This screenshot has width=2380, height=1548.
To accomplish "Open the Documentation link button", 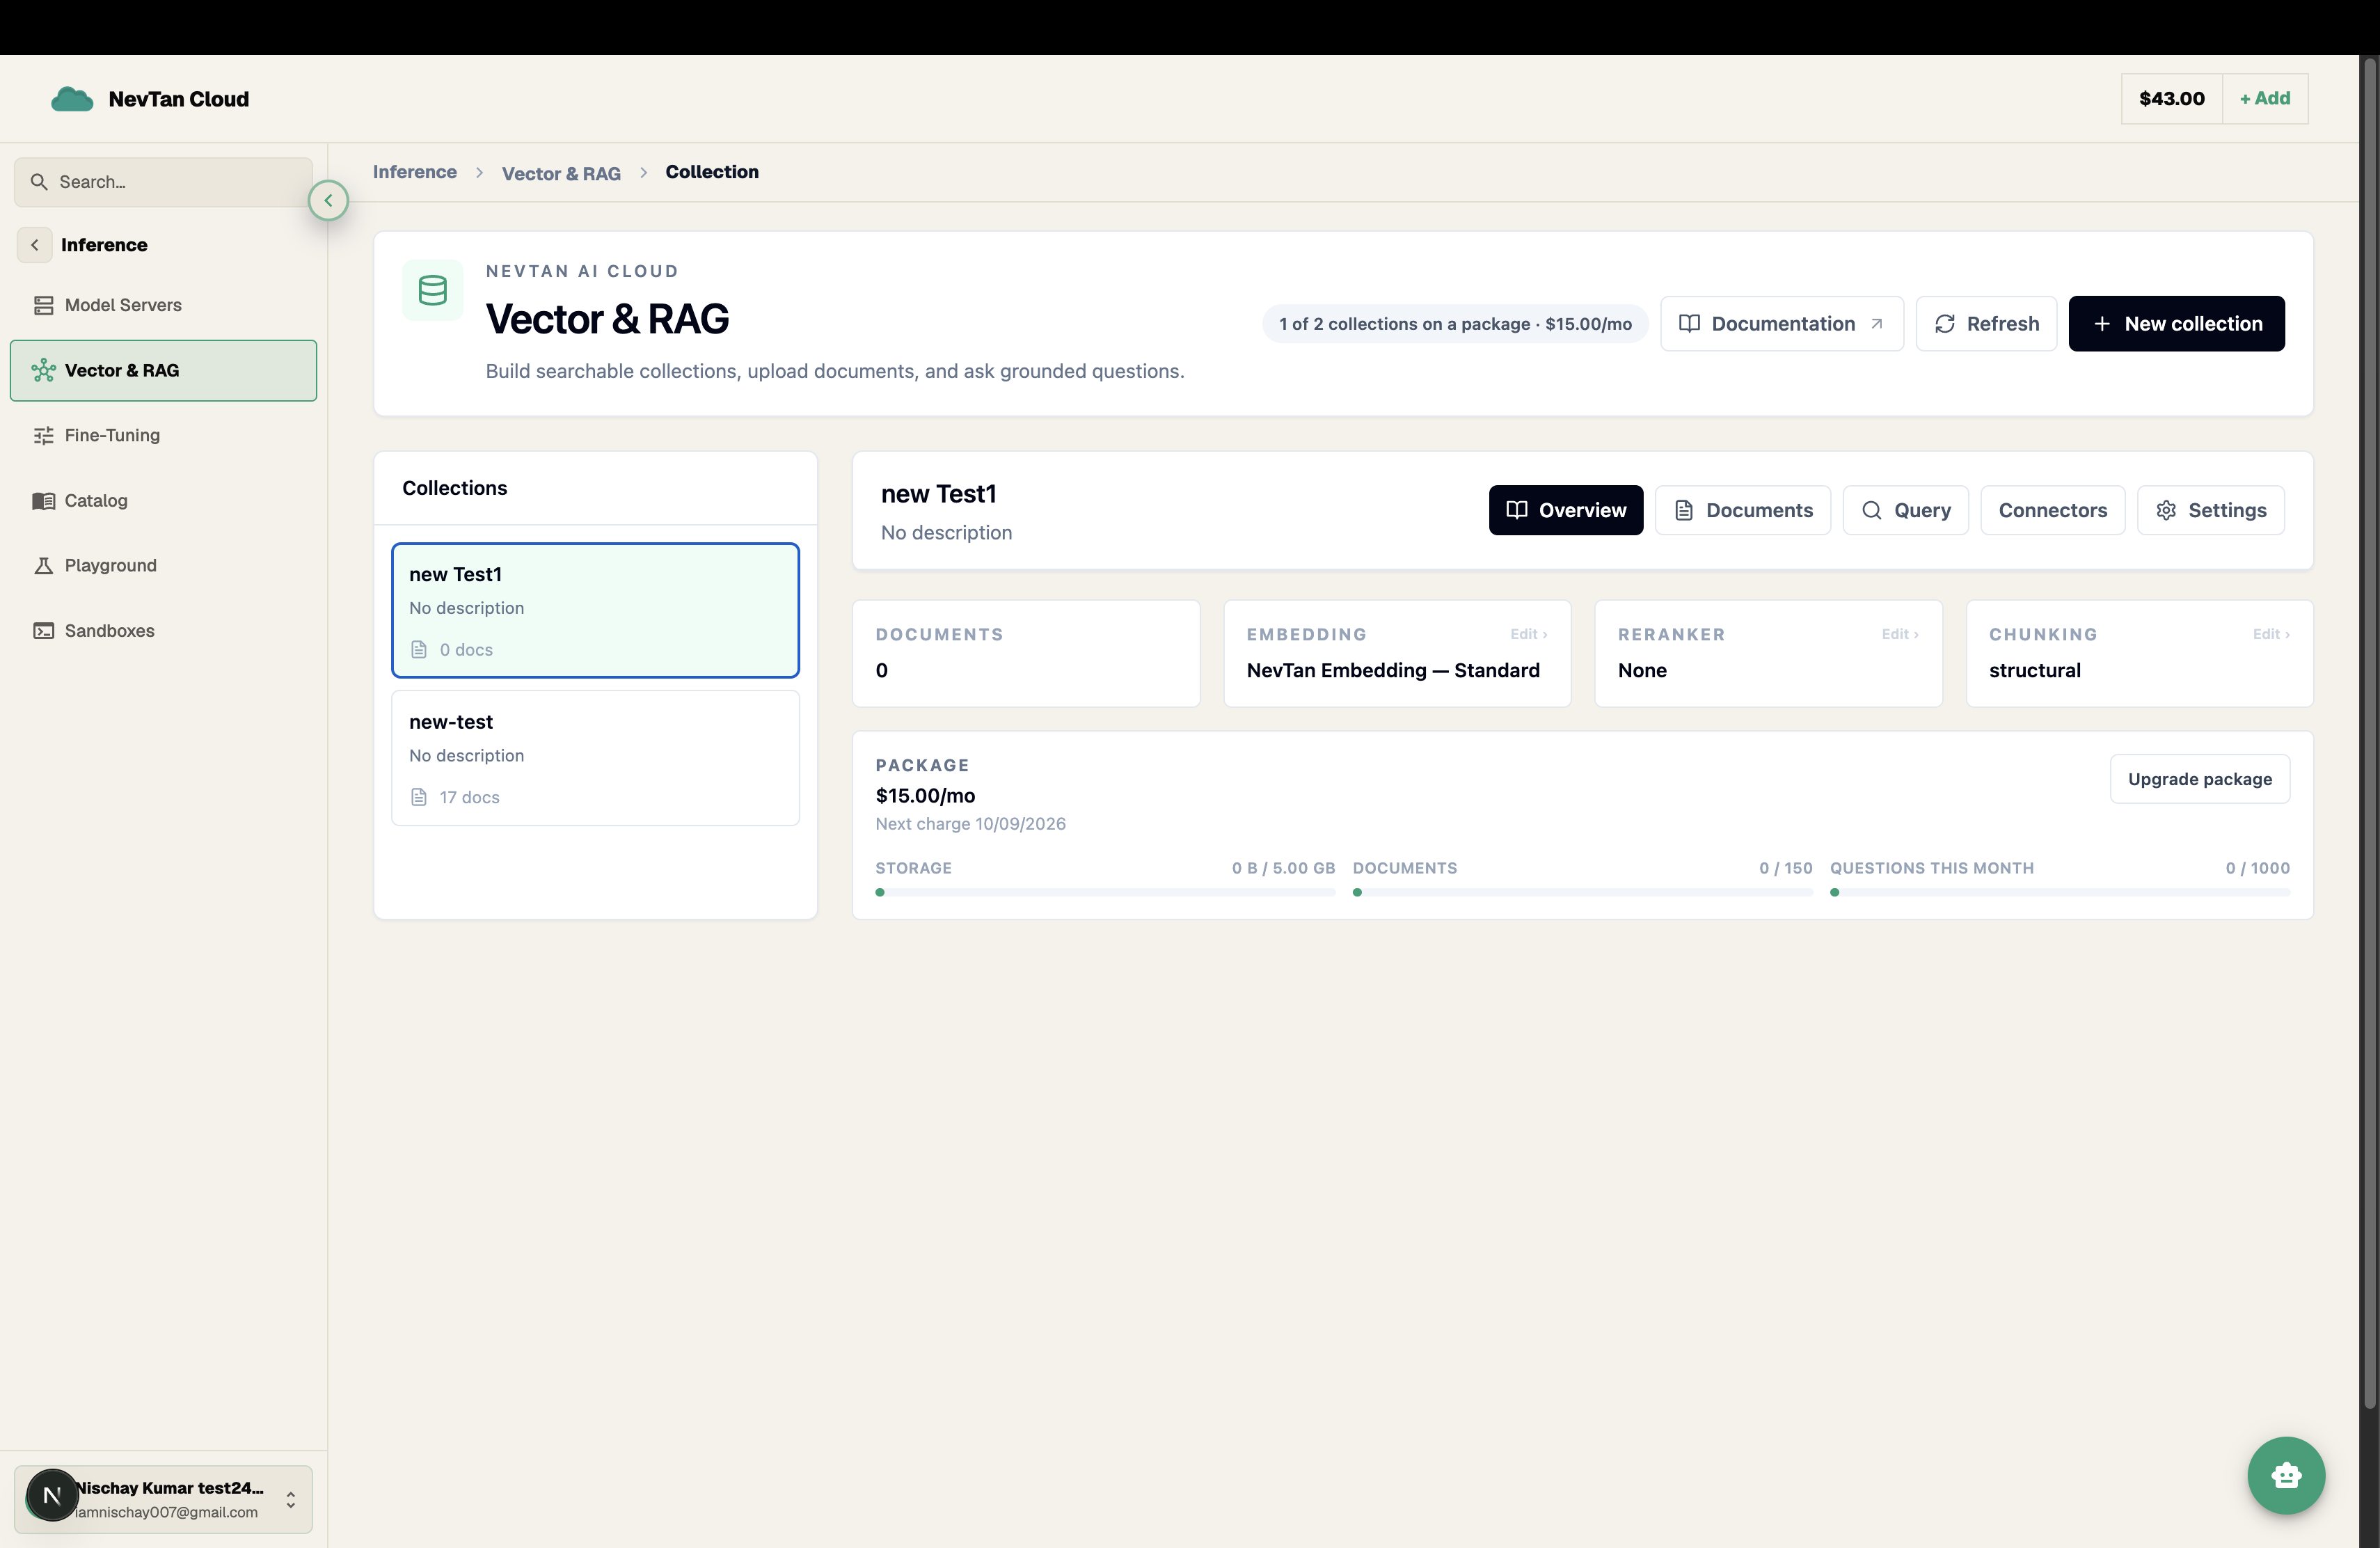I will pos(1782,324).
